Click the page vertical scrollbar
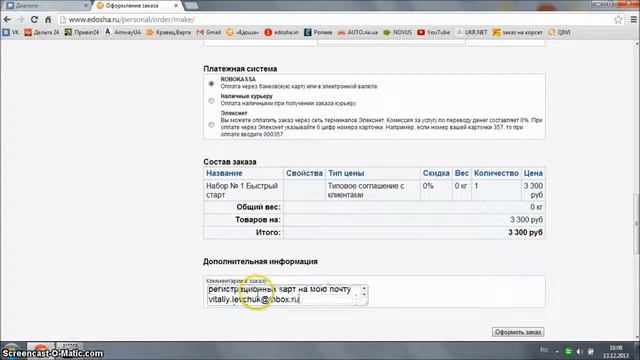The width and height of the screenshot is (640, 360). pos(636,224)
